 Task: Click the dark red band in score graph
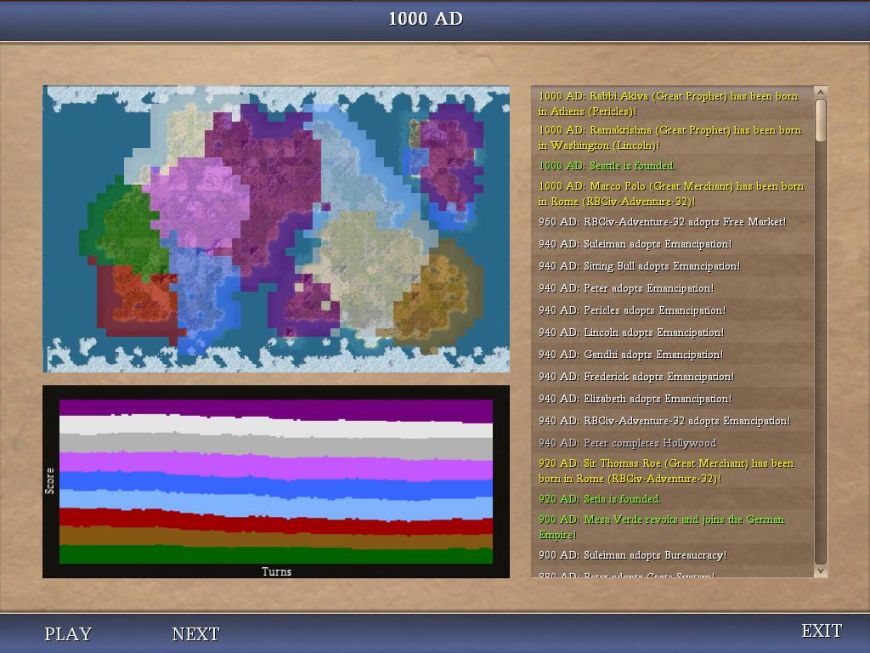276,523
